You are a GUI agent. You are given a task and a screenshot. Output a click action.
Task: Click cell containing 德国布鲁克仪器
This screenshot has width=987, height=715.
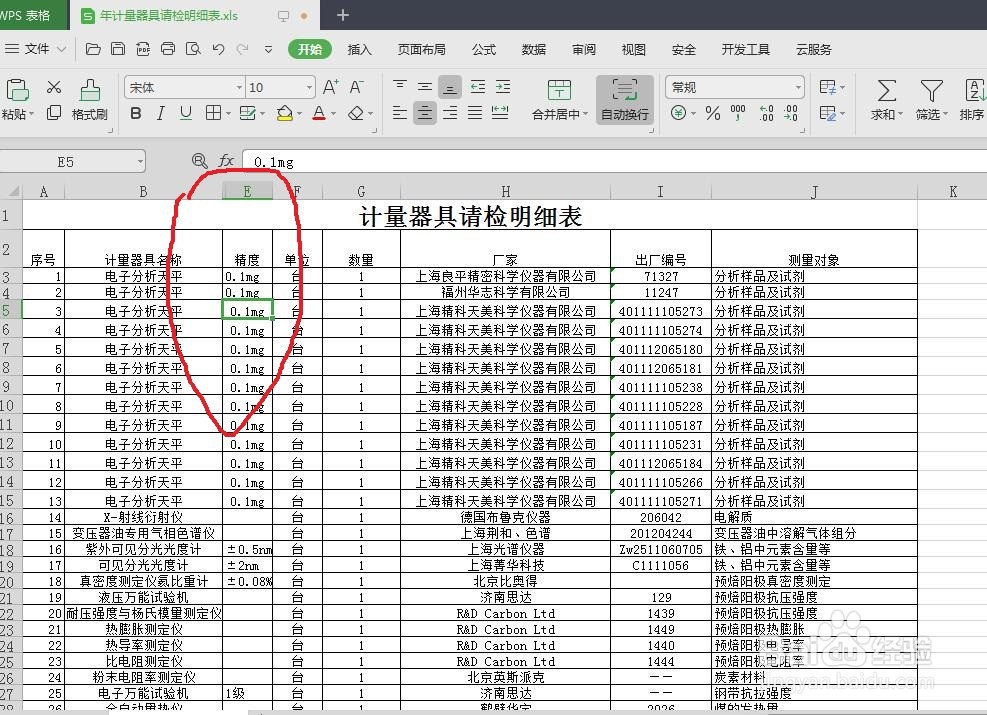tap(505, 517)
